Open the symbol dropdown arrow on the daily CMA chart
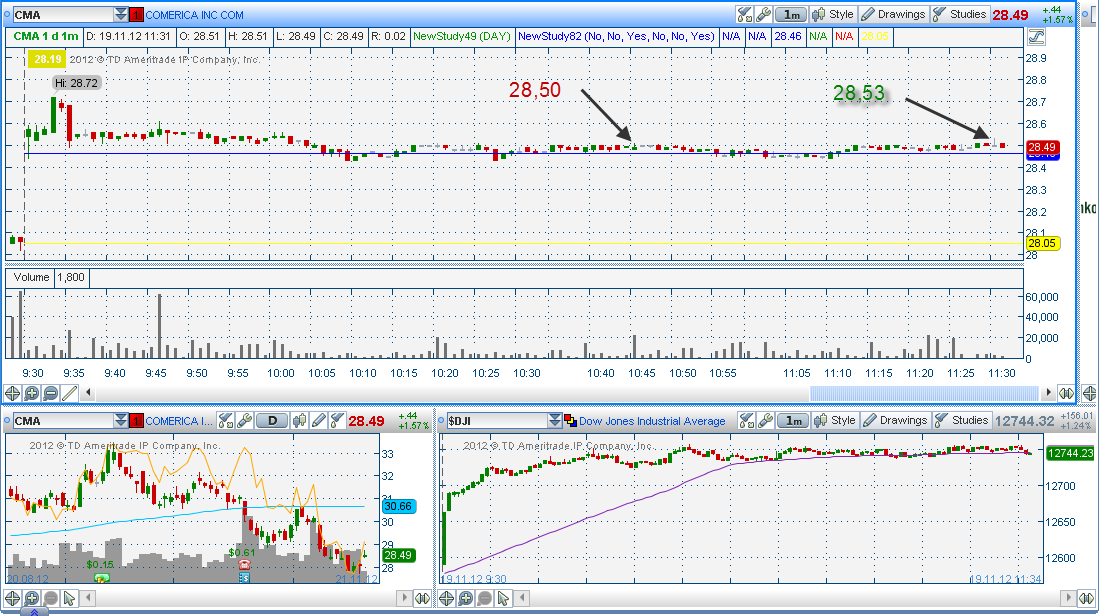 [x=121, y=420]
